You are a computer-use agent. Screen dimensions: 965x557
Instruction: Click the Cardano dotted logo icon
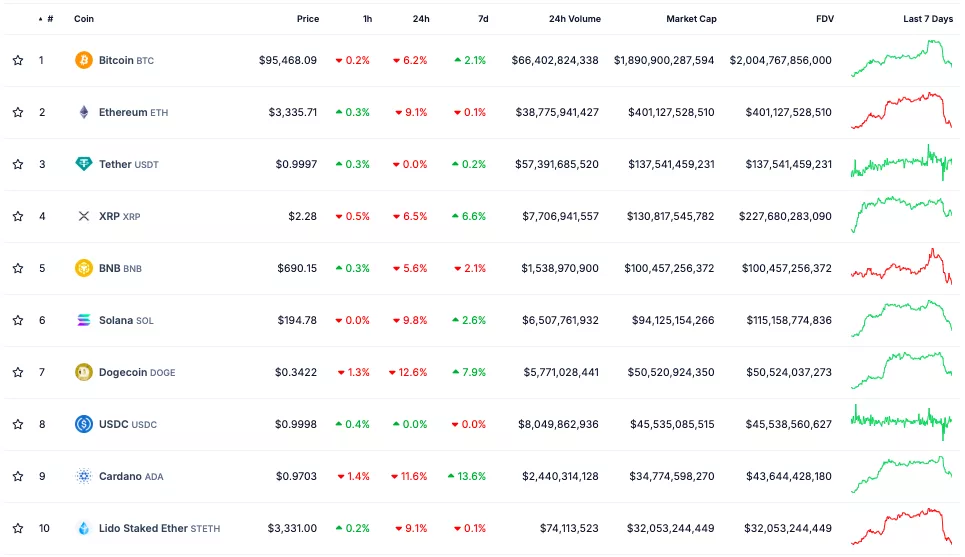coord(84,476)
